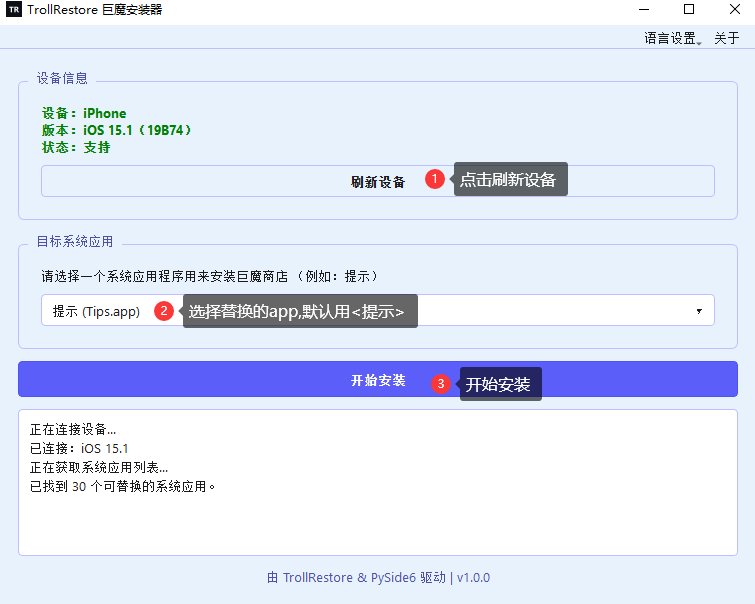This screenshot has width=755, height=604.
Task: Close the TrollRestore installer window
Action: [x=733, y=10]
